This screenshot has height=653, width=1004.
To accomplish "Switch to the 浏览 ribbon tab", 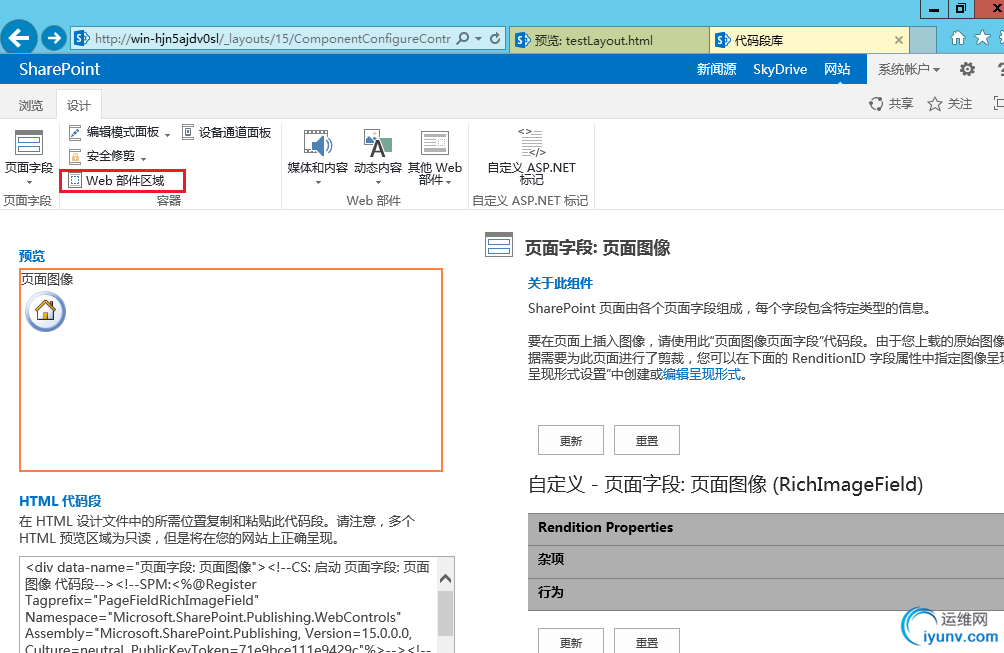I will [x=31, y=105].
